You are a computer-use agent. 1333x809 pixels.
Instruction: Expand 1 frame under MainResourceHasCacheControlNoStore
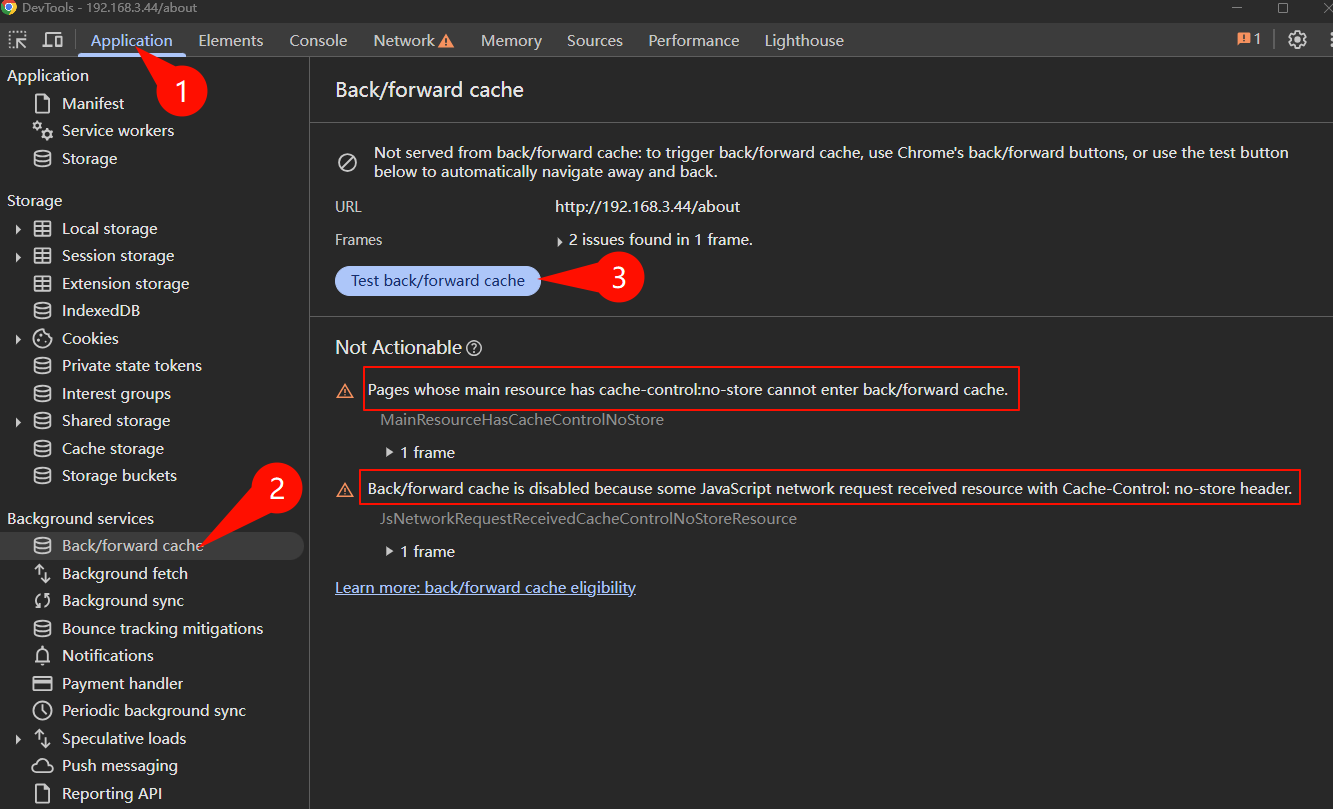click(390, 452)
